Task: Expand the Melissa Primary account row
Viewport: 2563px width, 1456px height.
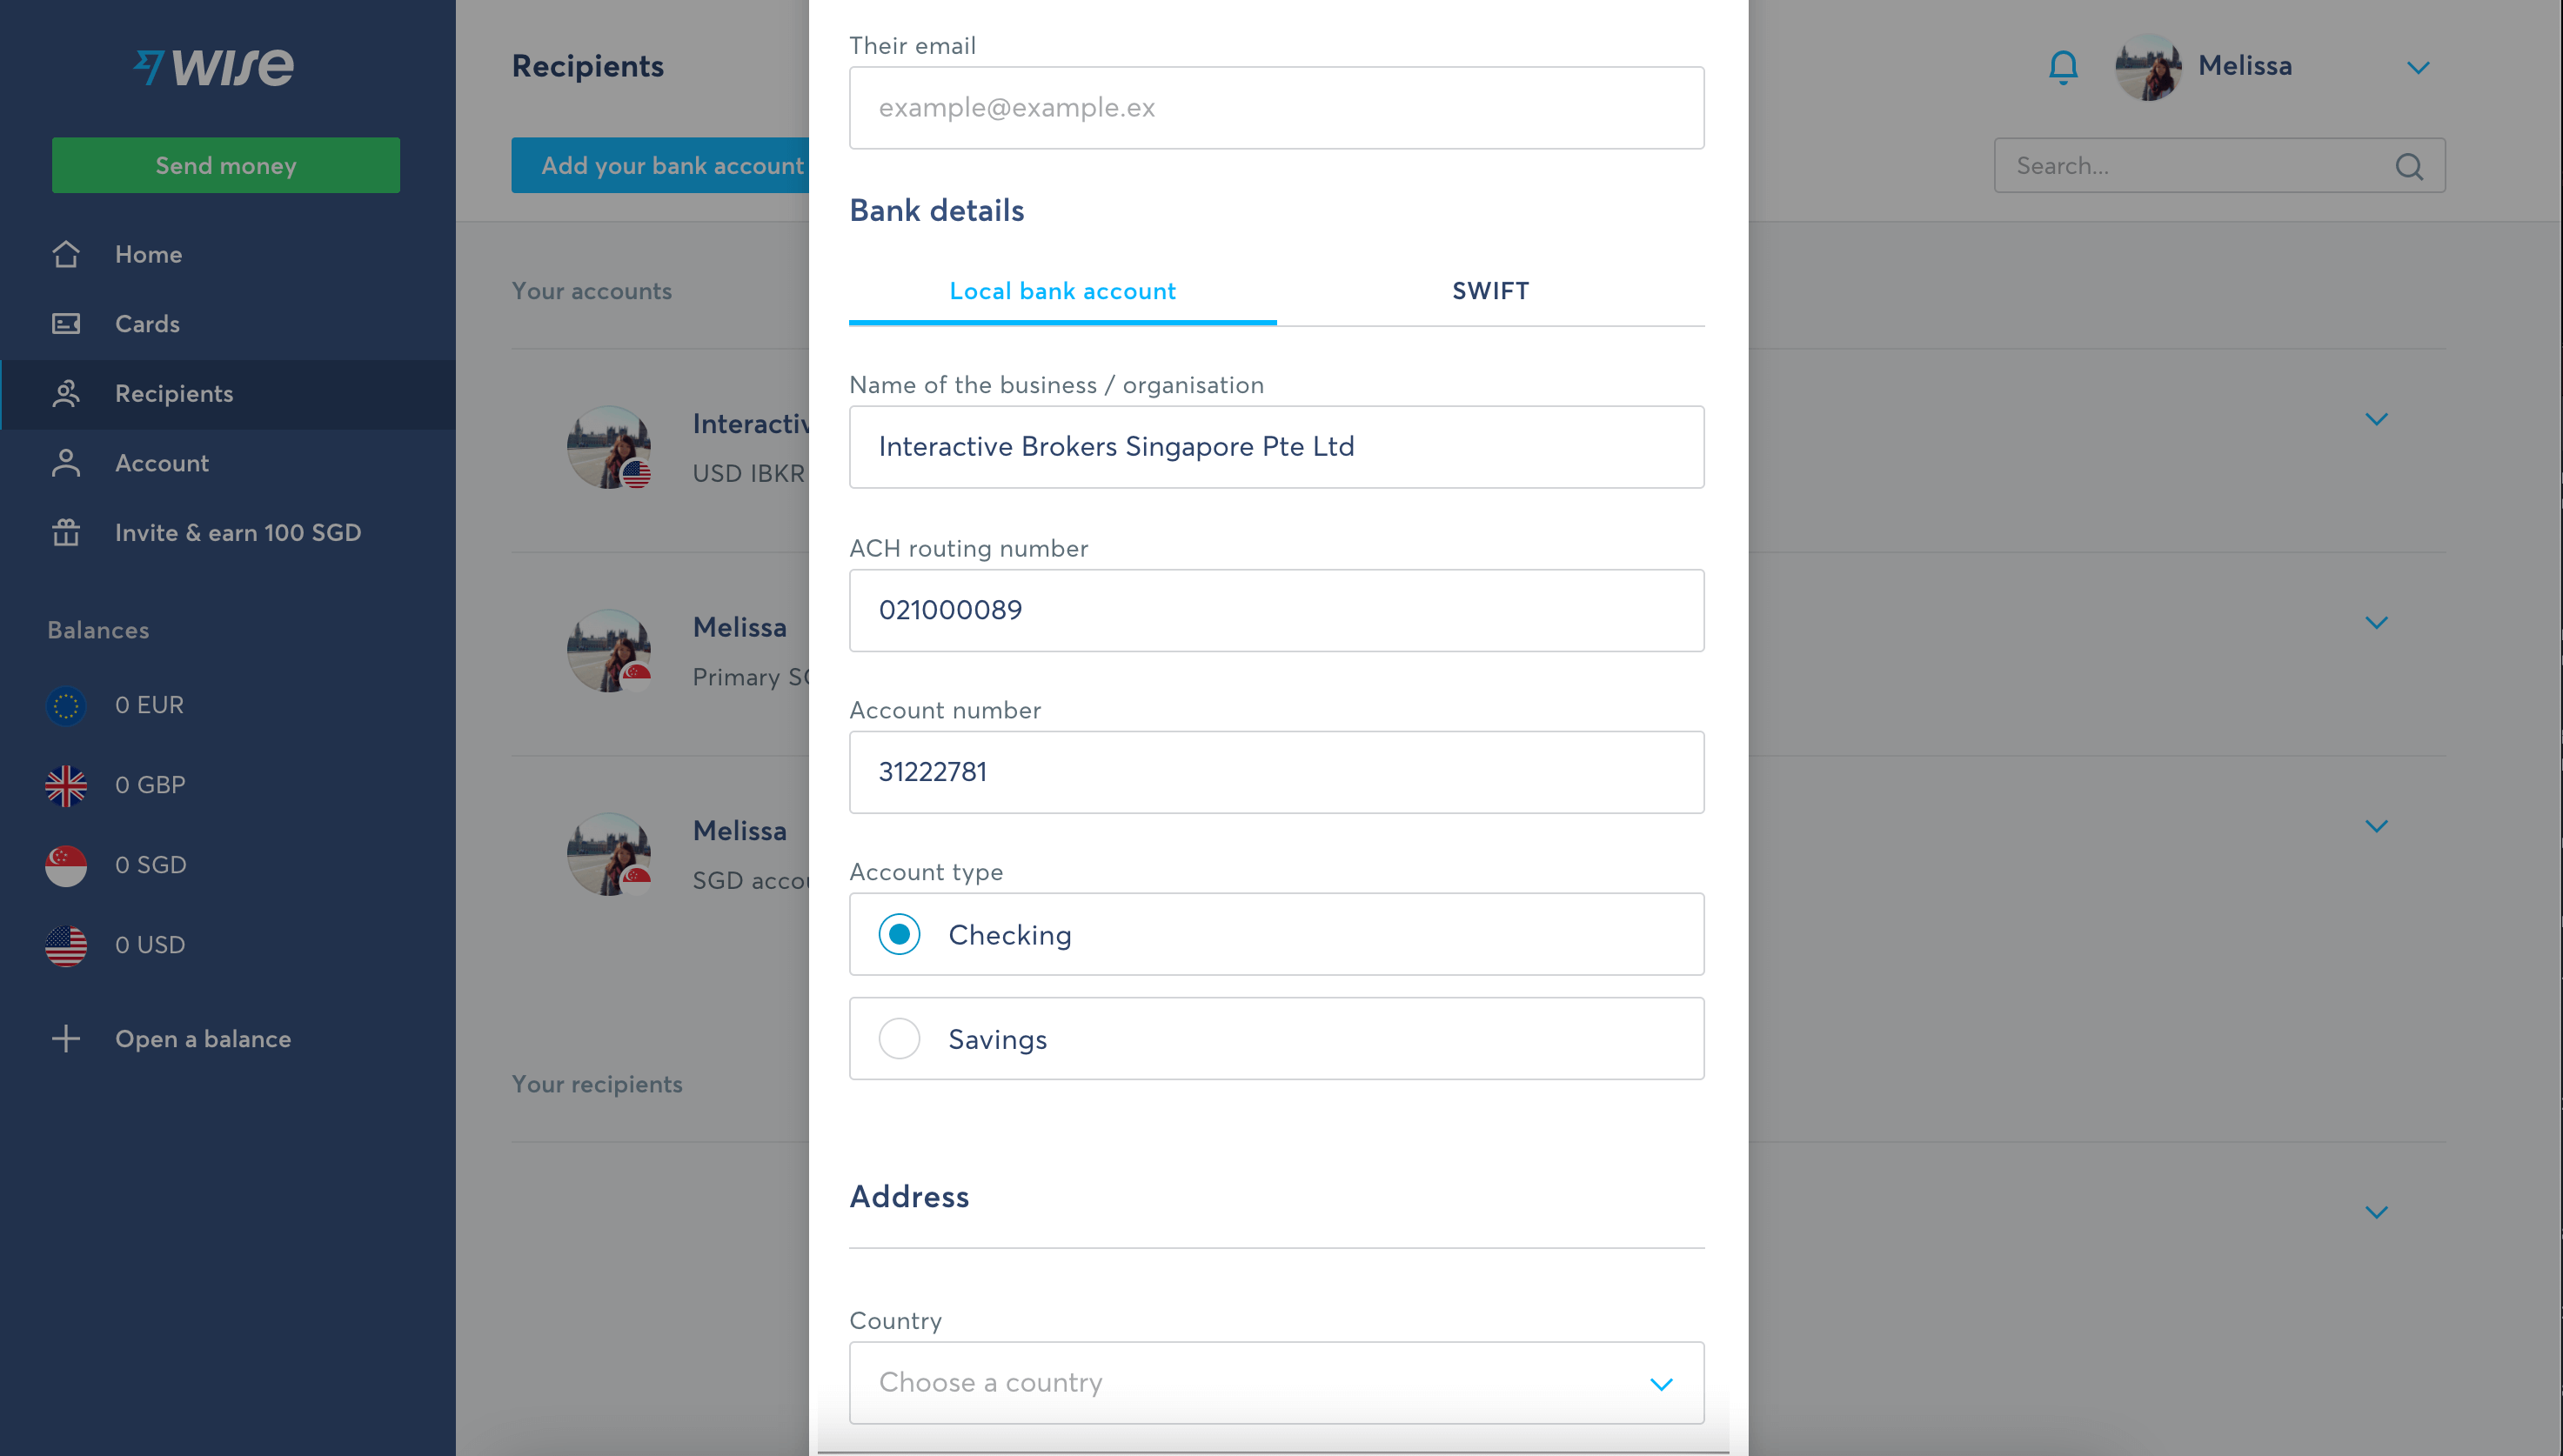Action: 2377,622
